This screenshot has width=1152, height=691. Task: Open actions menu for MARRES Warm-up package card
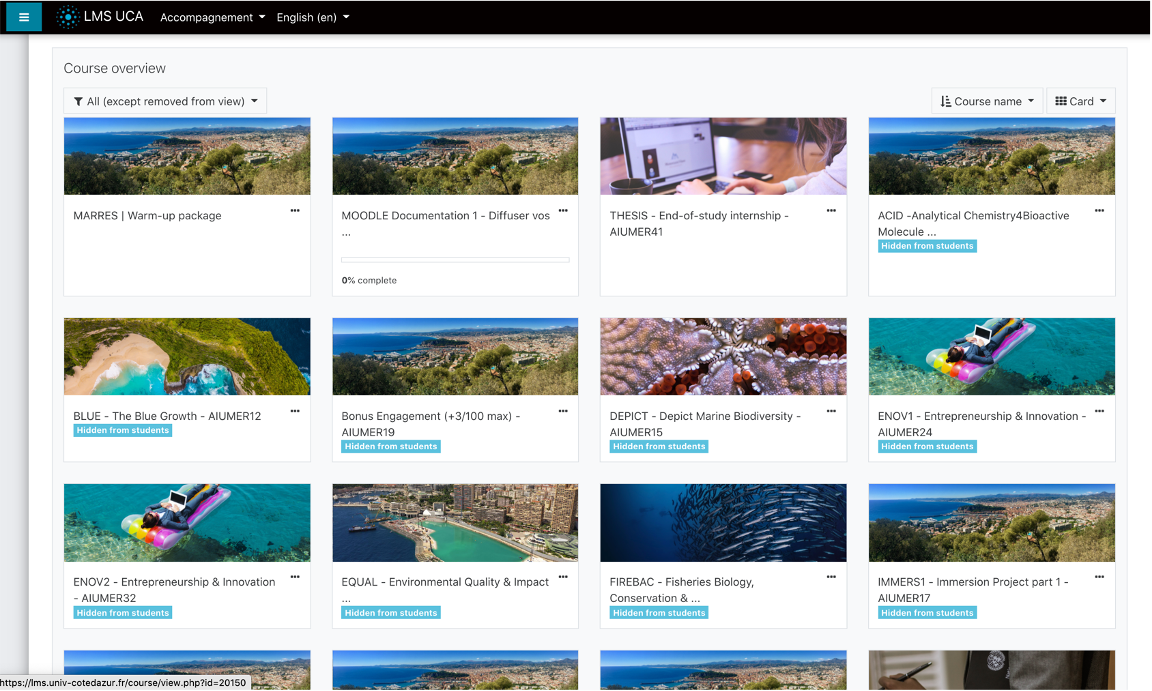pyautogui.click(x=295, y=211)
